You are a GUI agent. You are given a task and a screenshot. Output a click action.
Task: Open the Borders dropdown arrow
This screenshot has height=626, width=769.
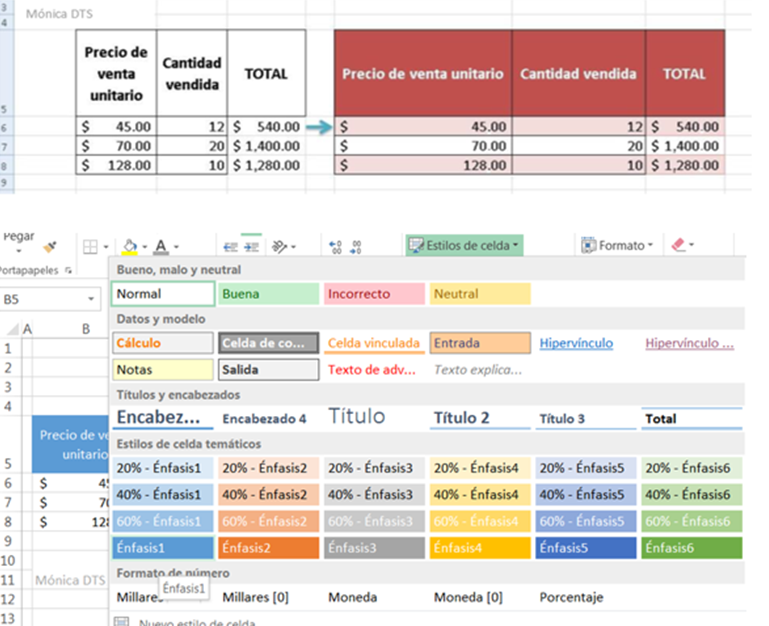105,247
